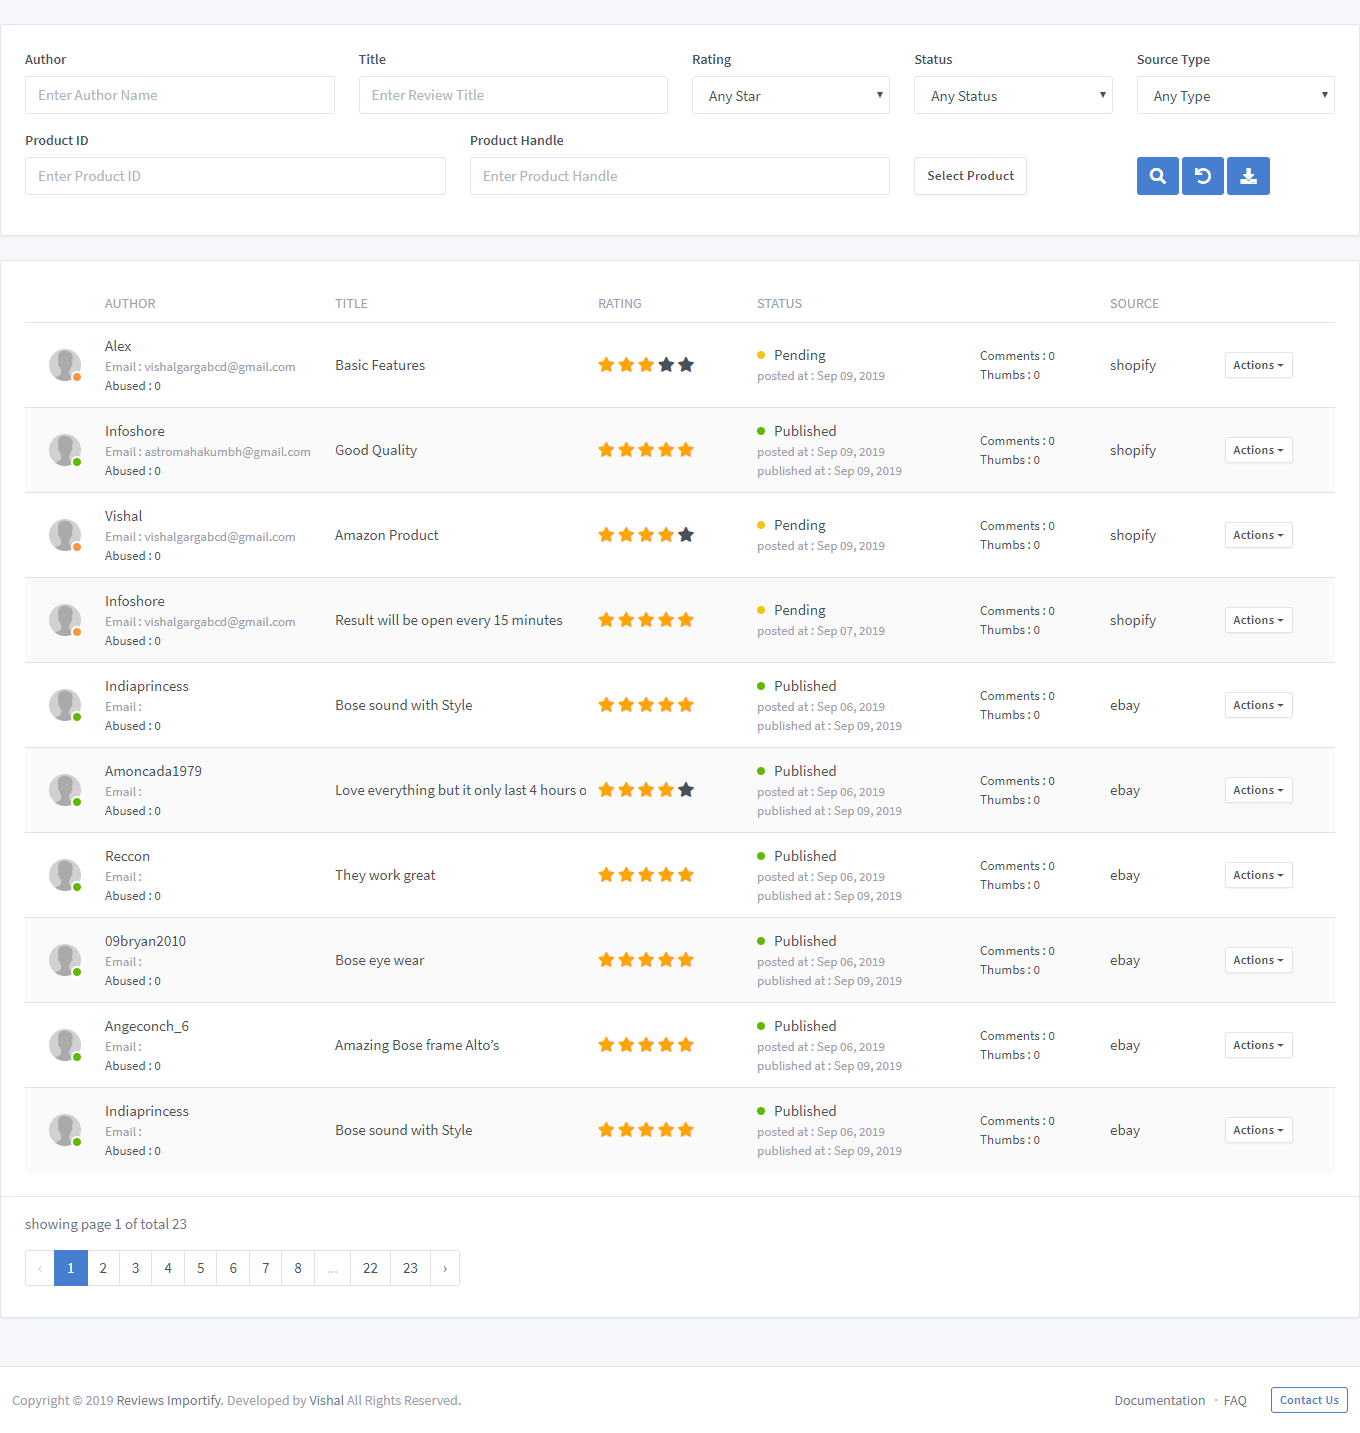Click star rating for Basic Features review
Image resolution: width=1360 pixels, height=1433 pixels.
pos(646,365)
